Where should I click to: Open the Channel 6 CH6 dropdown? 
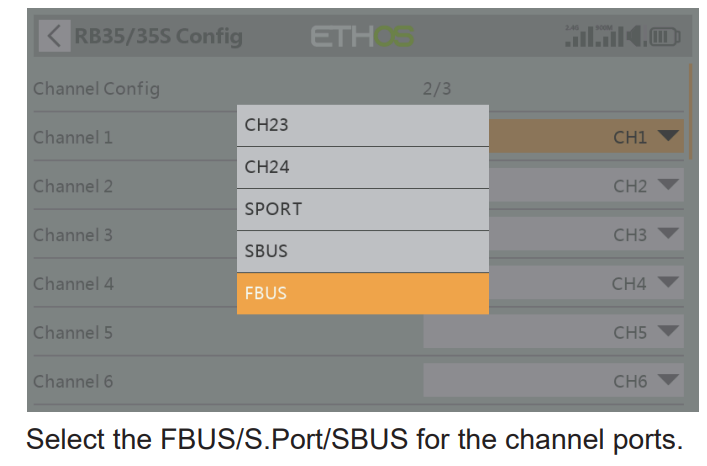coord(553,381)
